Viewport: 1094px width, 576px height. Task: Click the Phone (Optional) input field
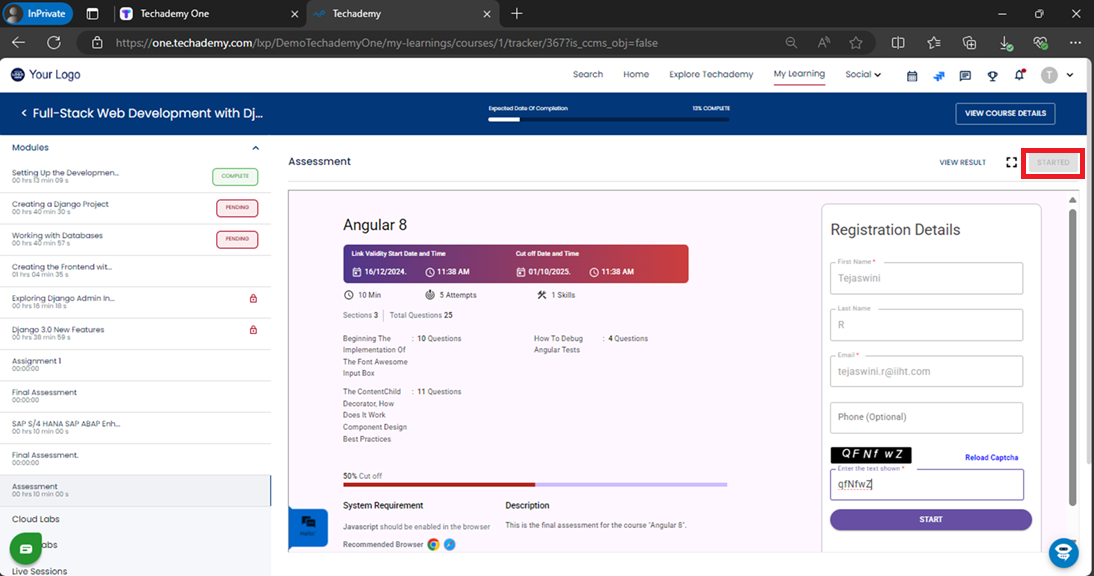click(926, 417)
